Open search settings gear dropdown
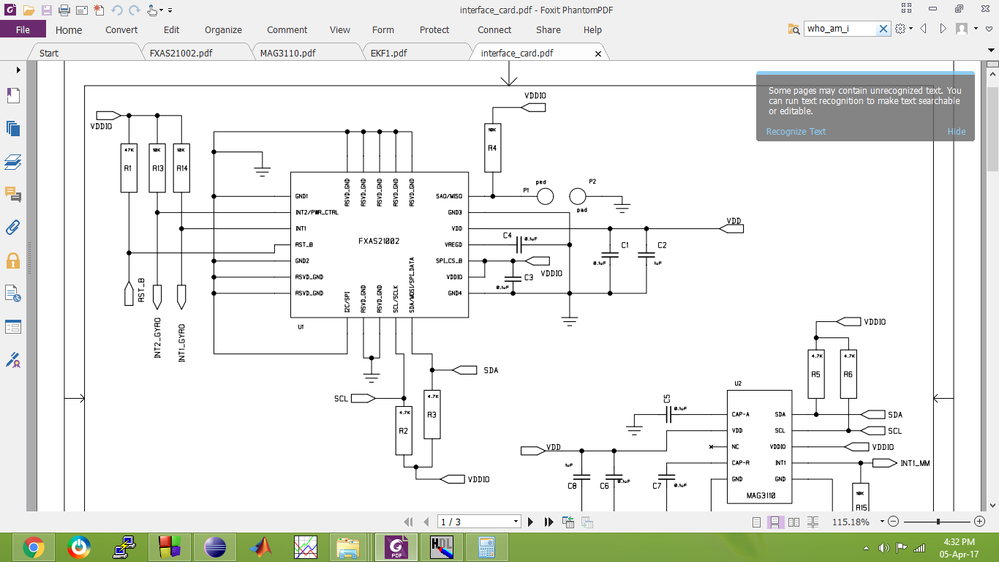 pyautogui.click(x=903, y=29)
